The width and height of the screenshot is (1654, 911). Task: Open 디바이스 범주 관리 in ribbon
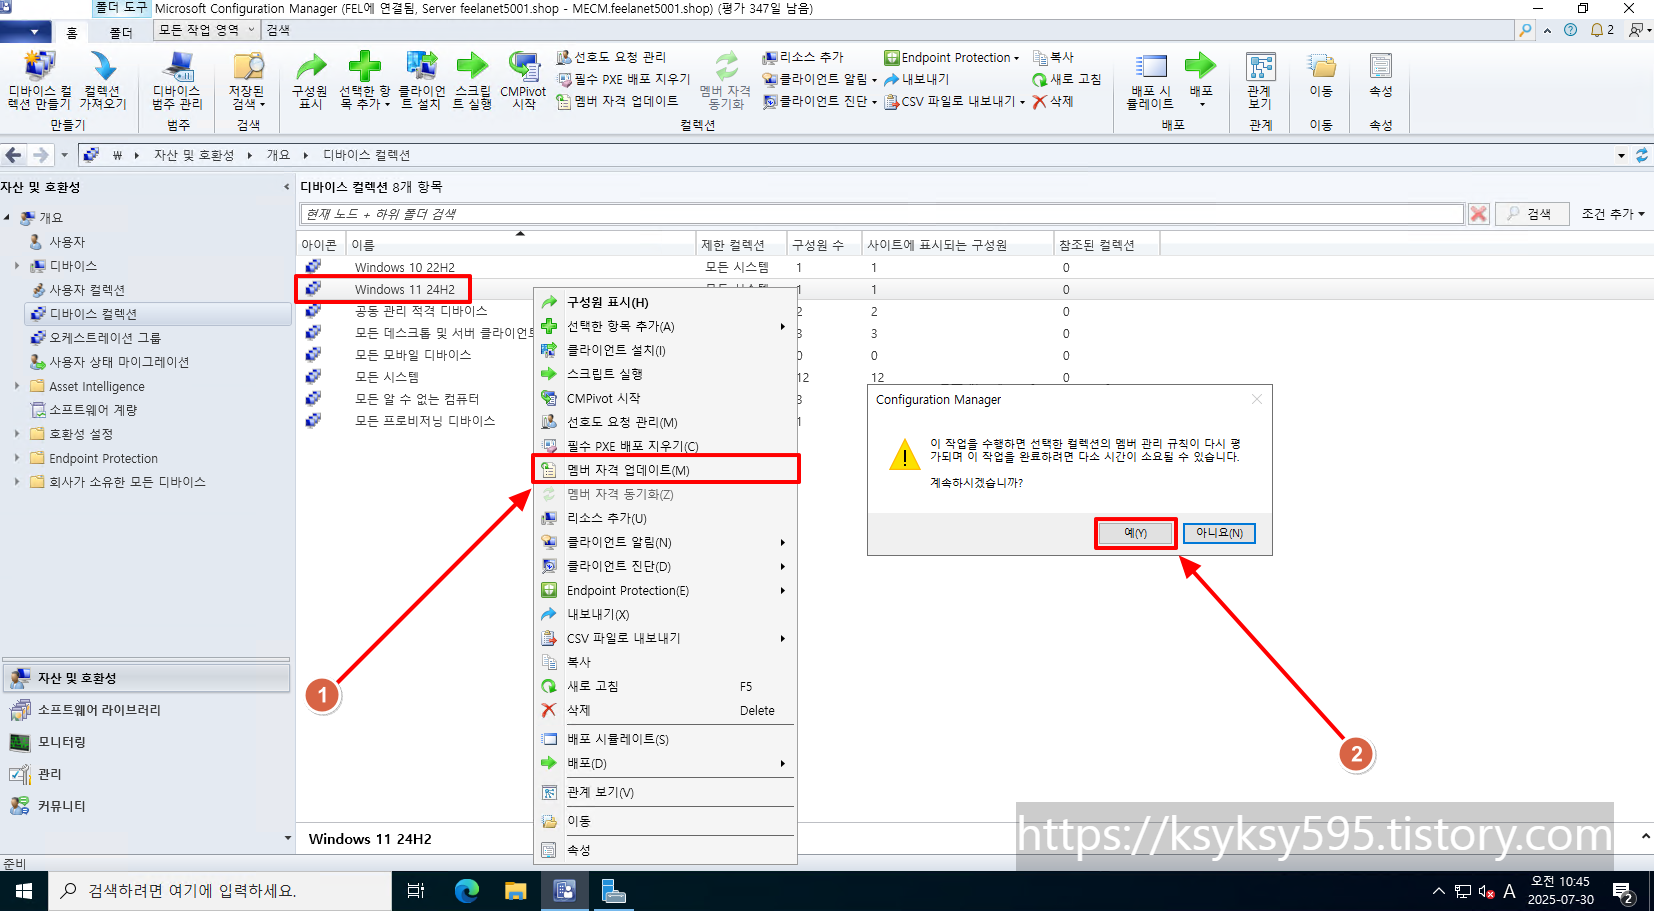tap(177, 80)
